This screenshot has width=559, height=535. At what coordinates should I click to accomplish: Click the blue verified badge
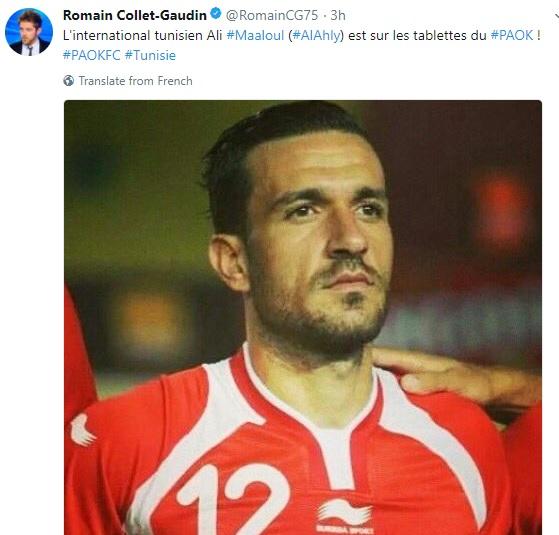click(216, 14)
